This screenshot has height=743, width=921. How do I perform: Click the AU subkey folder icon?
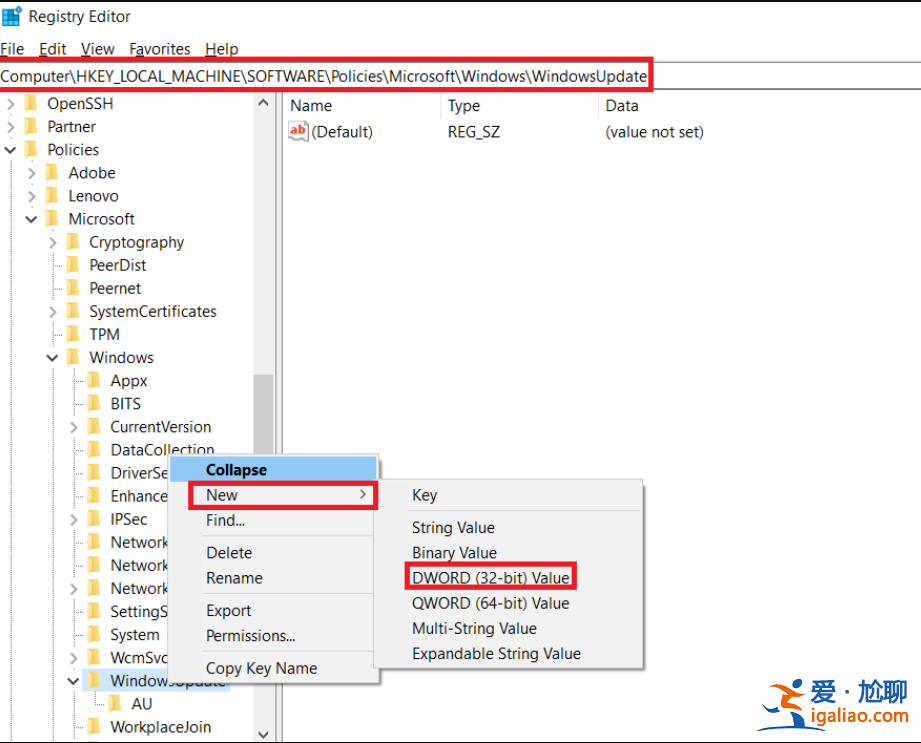tap(119, 703)
